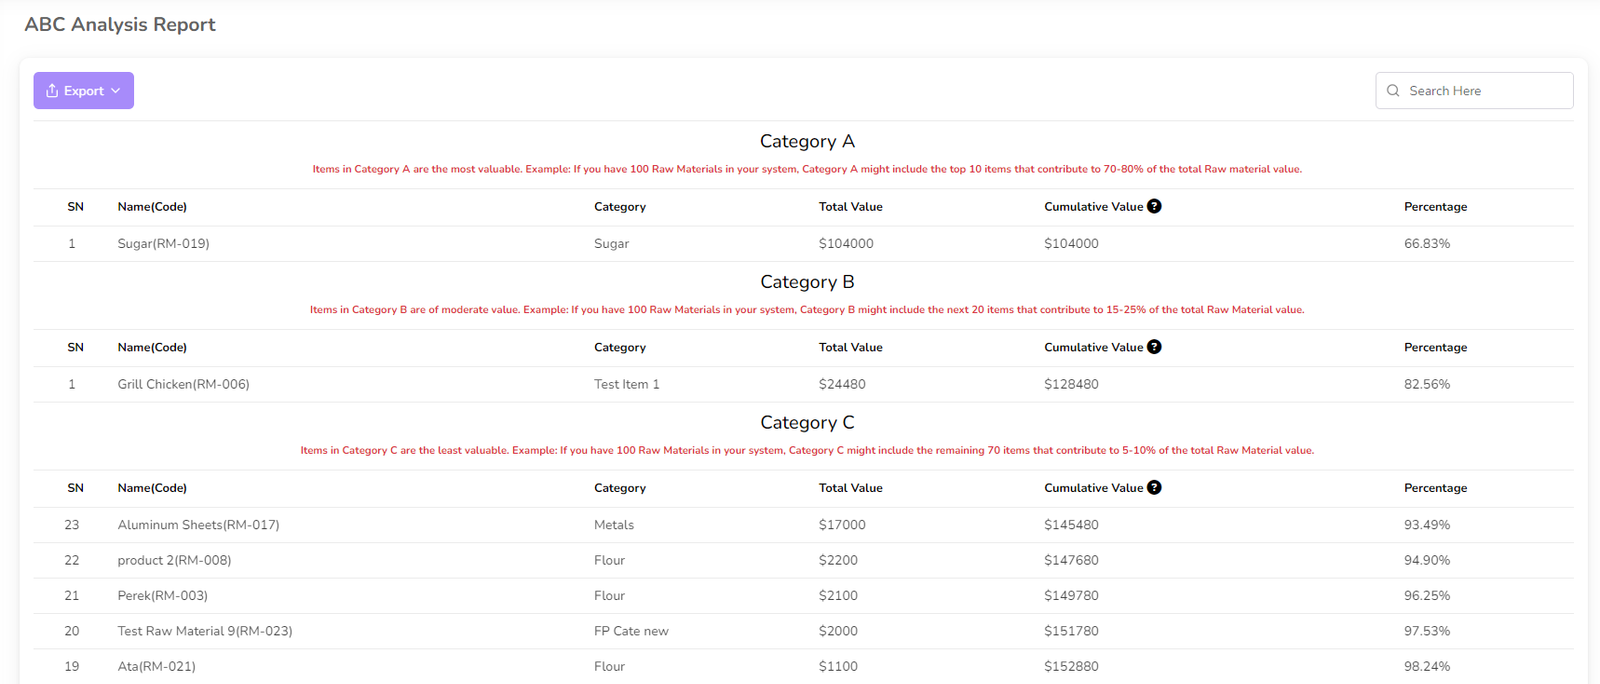The width and height of the screenshot is (1600, 684).
Task: Focus the Search Here input field
Action: pos(1484,91)
